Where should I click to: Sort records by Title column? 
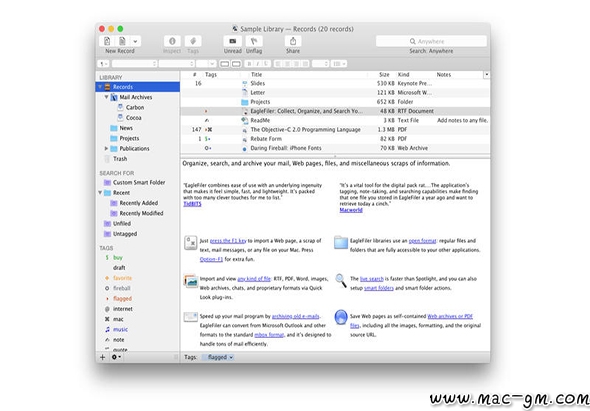click(256, 75)
